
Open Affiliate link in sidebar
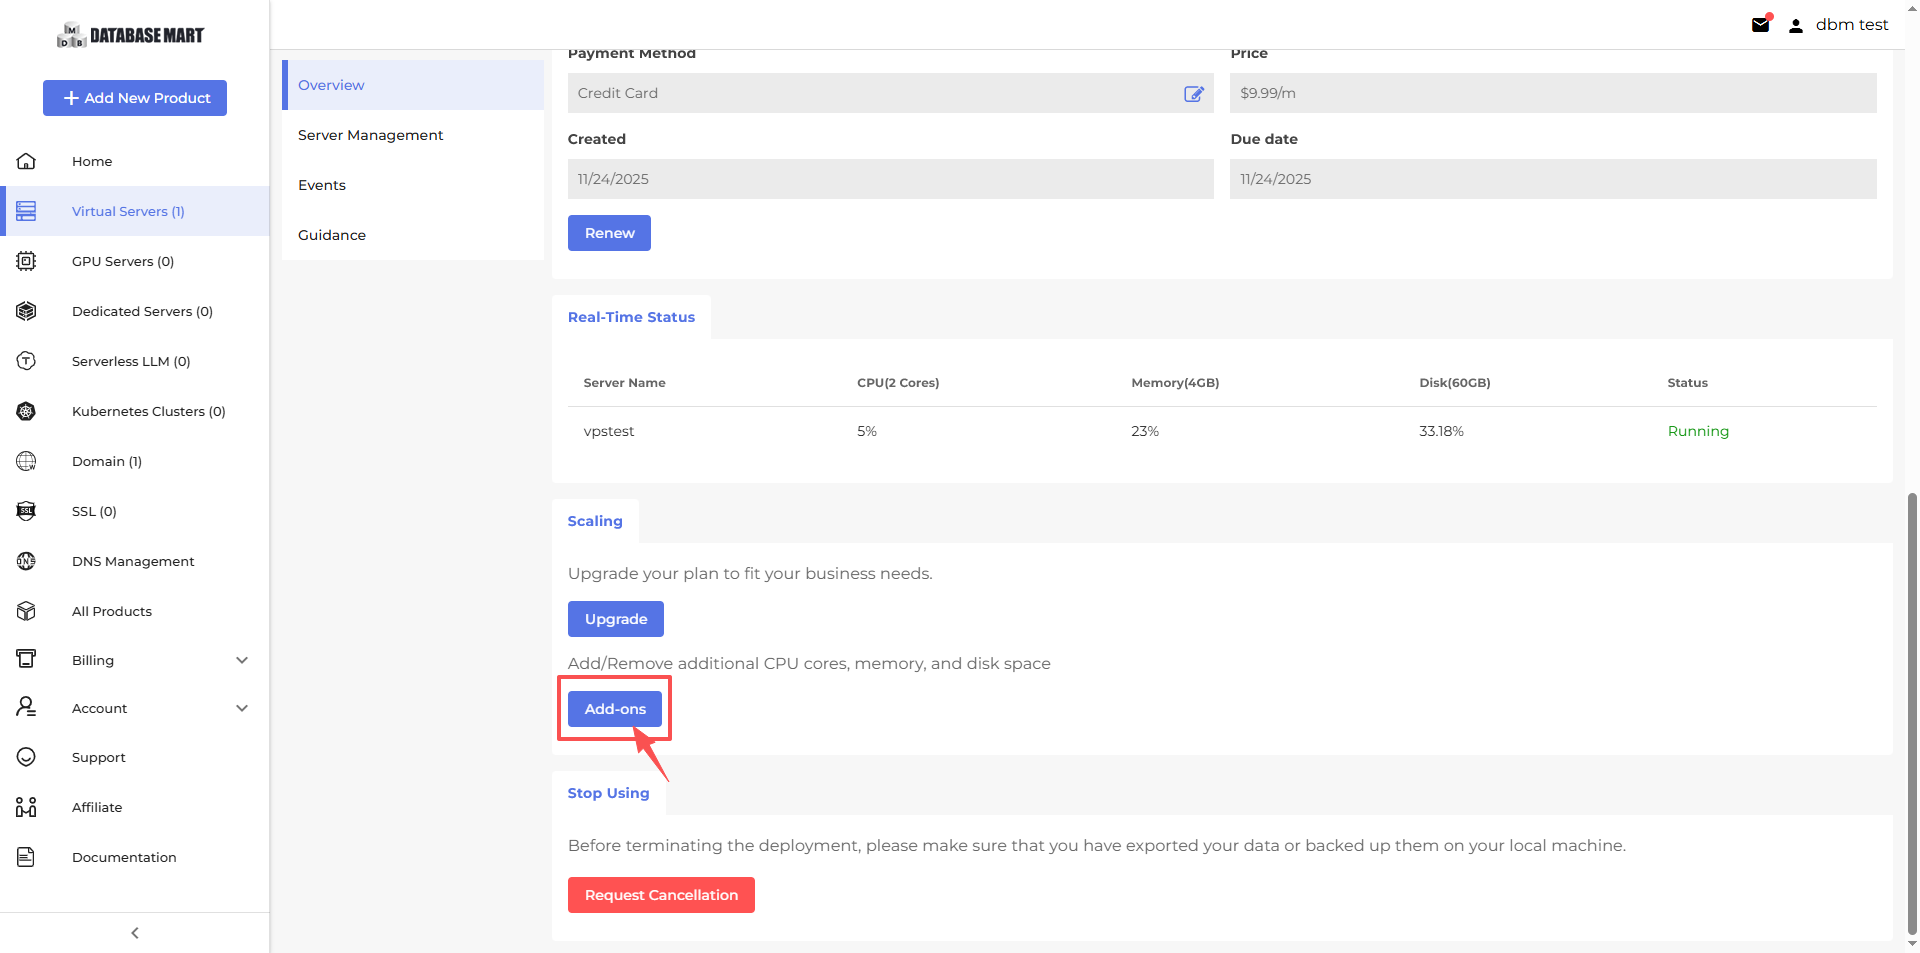pos(97,807)
